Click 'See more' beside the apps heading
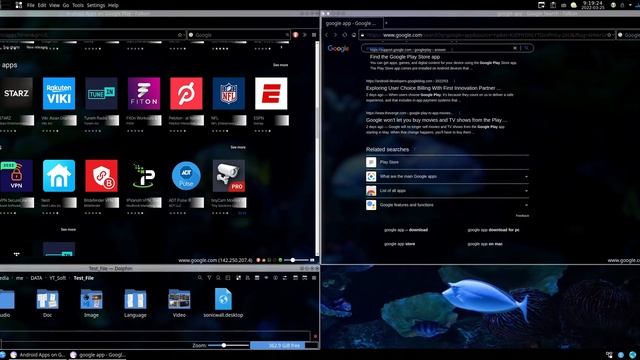 click(x=280, y=65)
